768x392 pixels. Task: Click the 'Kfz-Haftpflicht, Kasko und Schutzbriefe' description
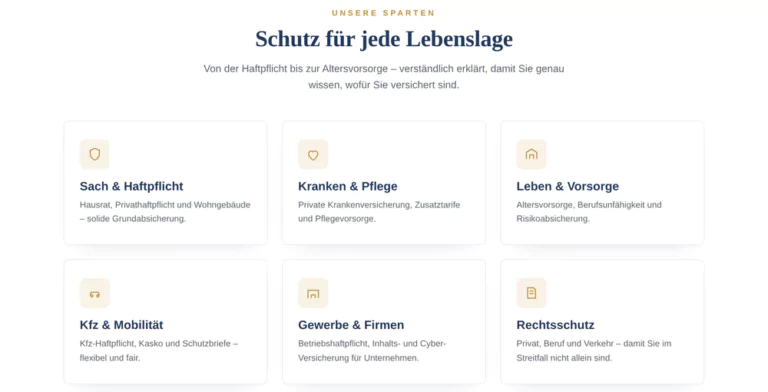pos(159,350)
